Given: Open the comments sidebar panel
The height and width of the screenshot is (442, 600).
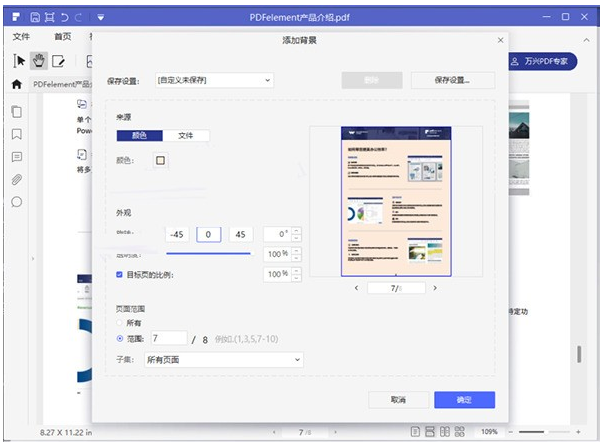Looking at the screenshot, I should (x=17, y=157).
